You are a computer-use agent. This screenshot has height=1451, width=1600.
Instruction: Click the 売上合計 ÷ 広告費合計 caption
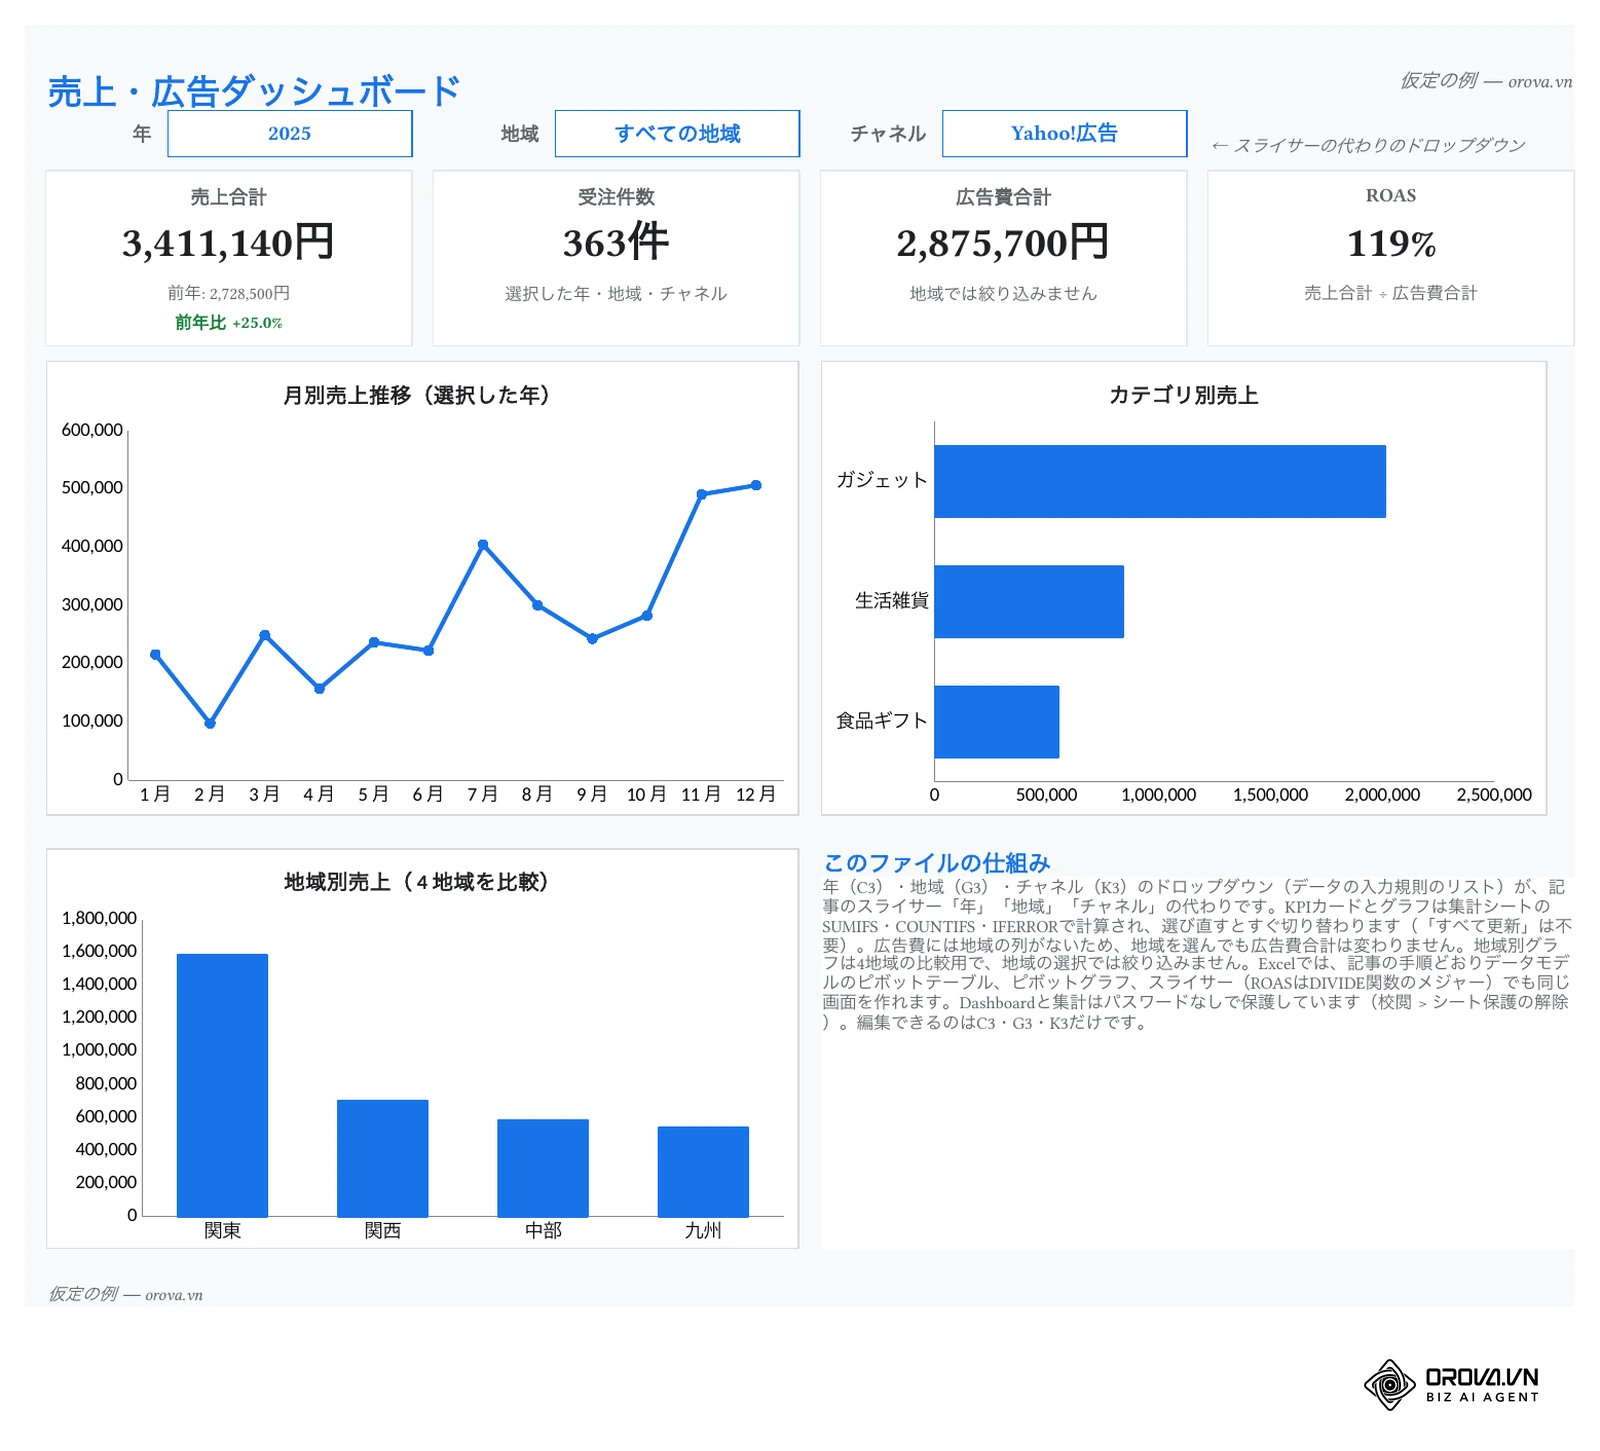click(x=1391, y=293)
